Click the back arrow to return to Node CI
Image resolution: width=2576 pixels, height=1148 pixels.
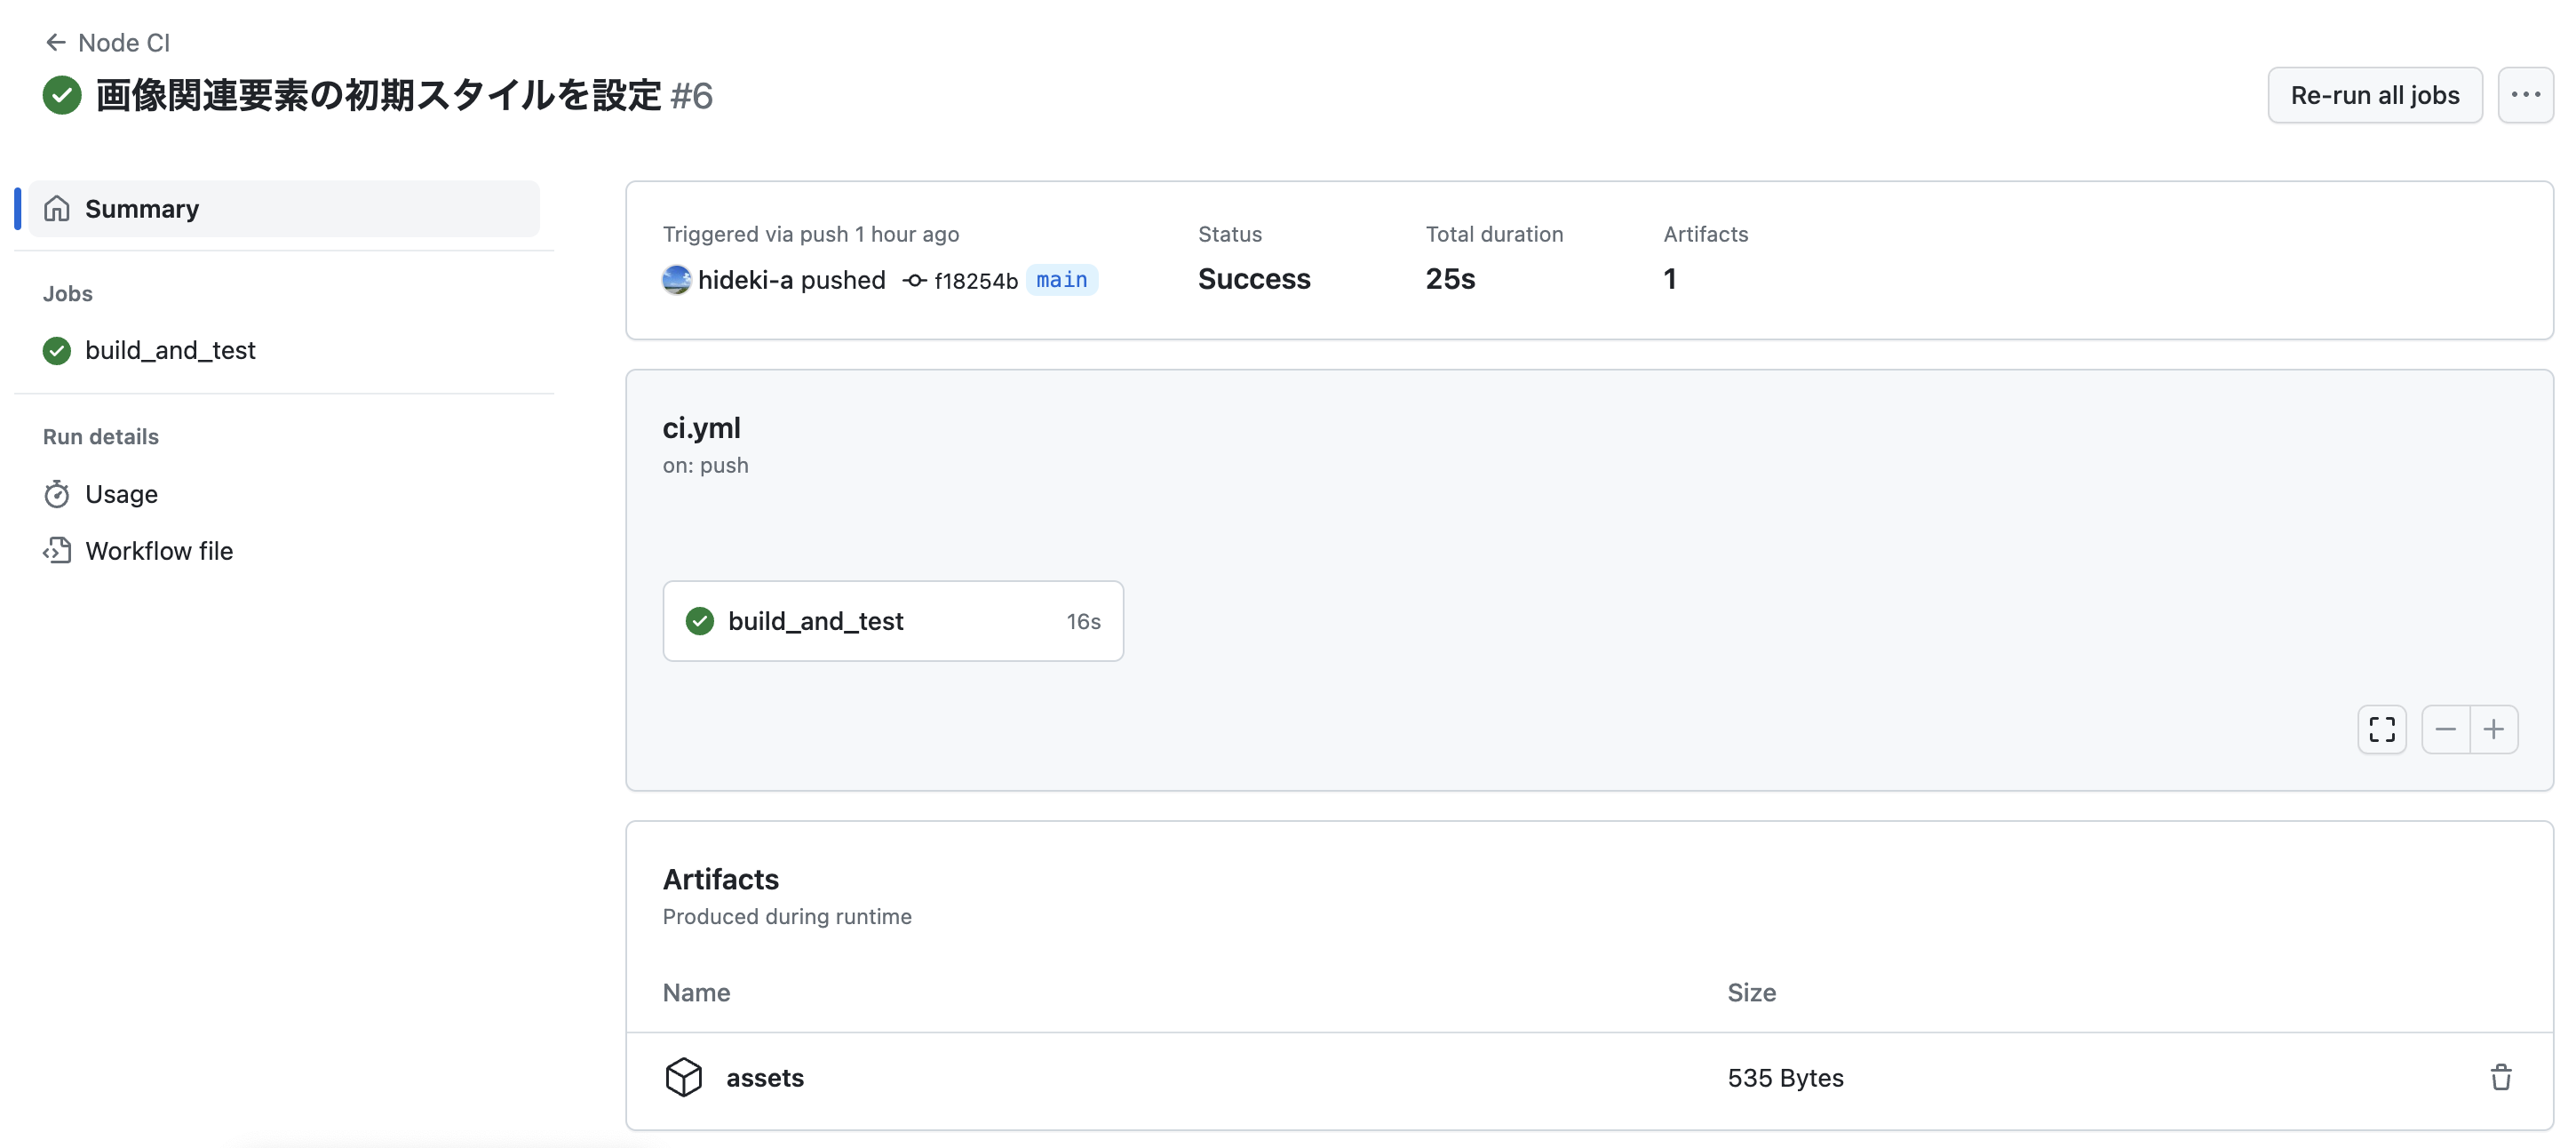pyautogui.click(x=55, y=42)
